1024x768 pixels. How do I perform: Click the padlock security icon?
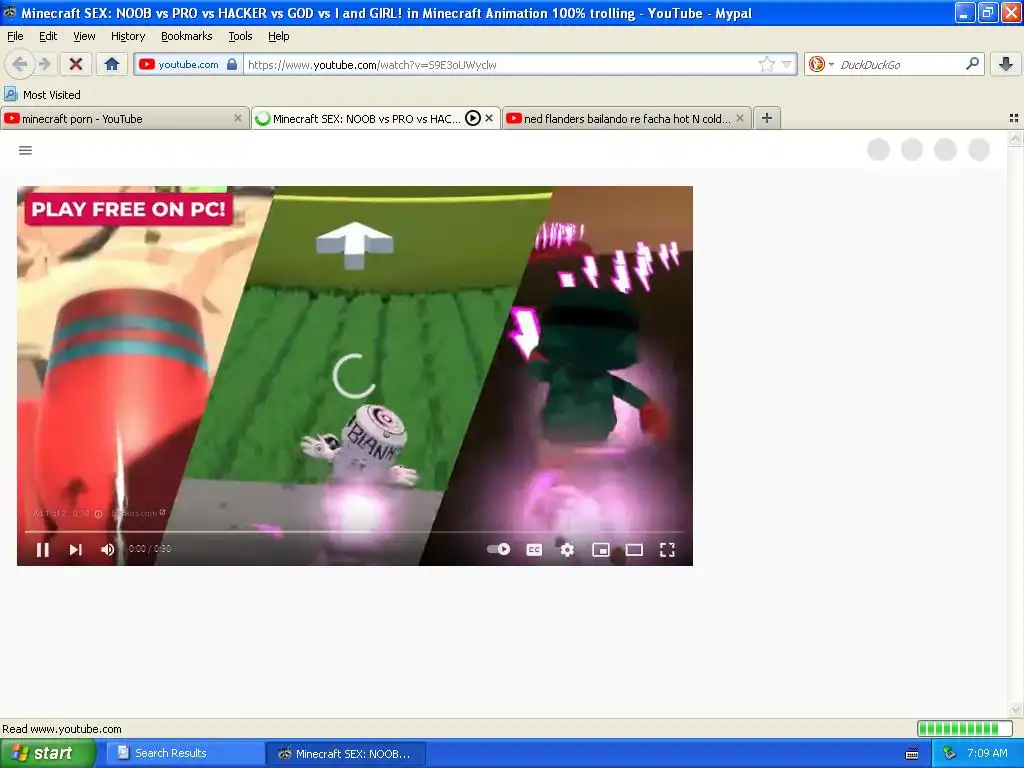(232, 64)
